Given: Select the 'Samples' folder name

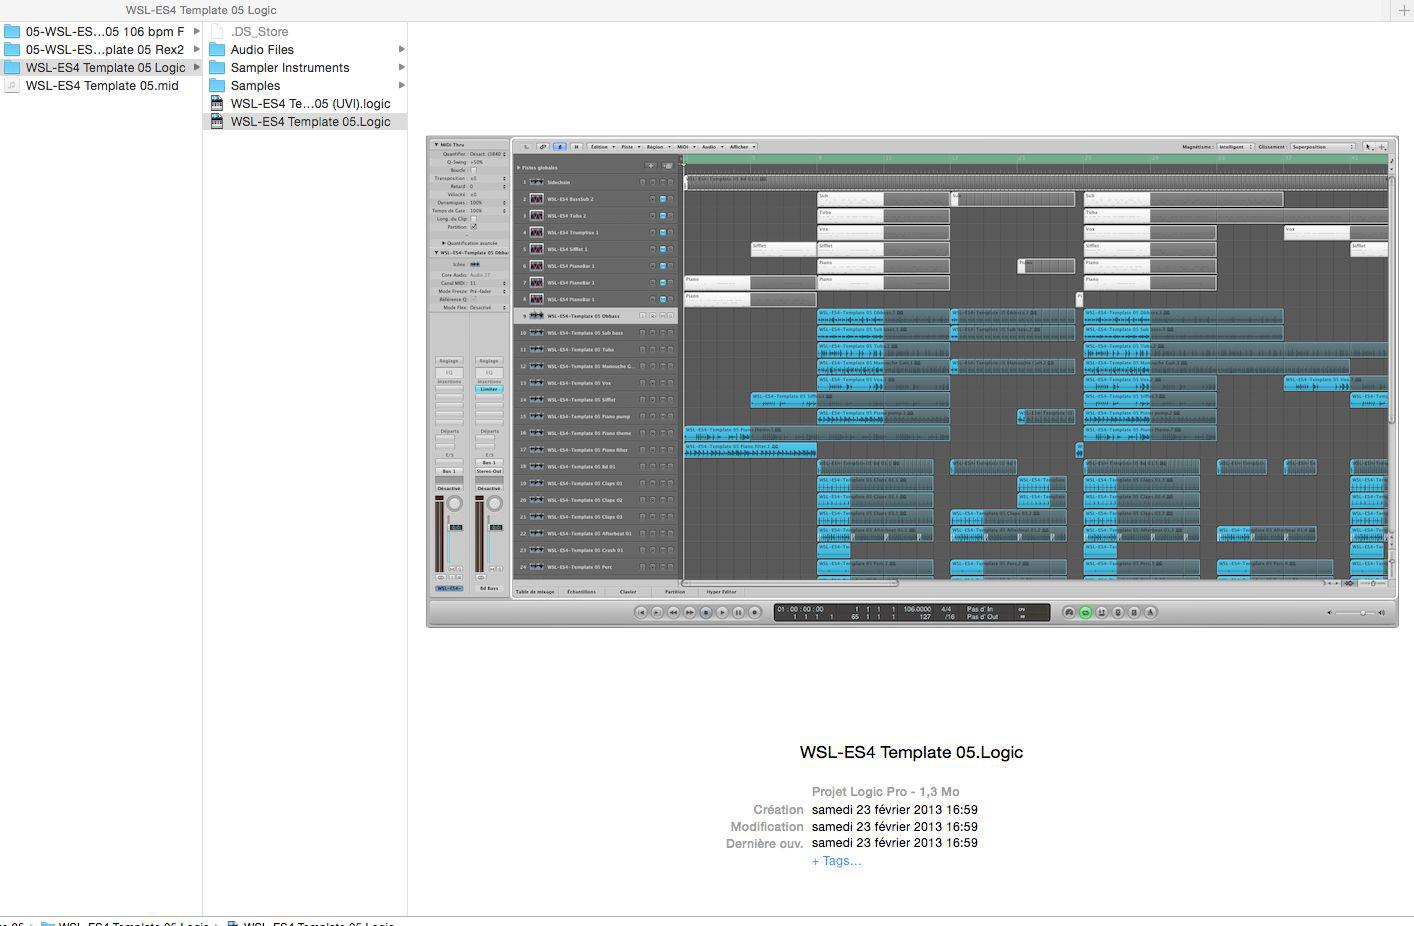Looking at the screenshot, I should (255, 85).
